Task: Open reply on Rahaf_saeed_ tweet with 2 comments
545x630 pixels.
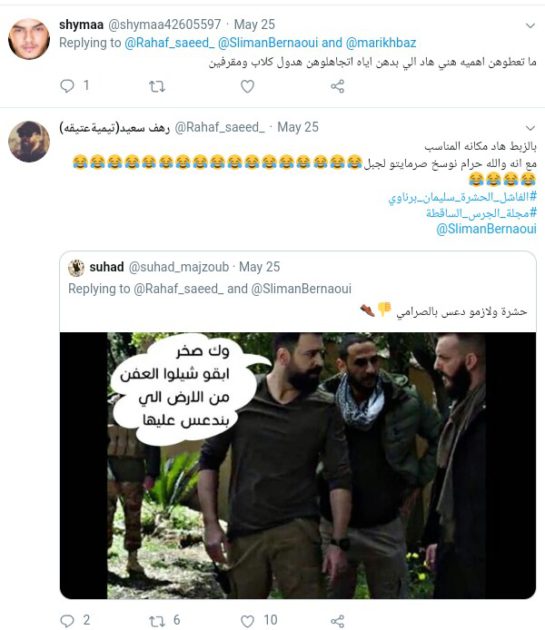Action: tap(67, 621)
